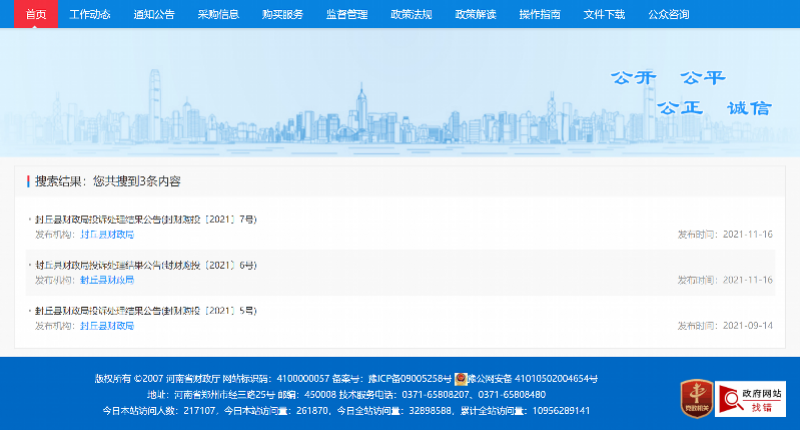This screenshot has width=800, height=430.
Task: Open the 豫公网安备 41010502004654号 link
Action: pos(533,379)
